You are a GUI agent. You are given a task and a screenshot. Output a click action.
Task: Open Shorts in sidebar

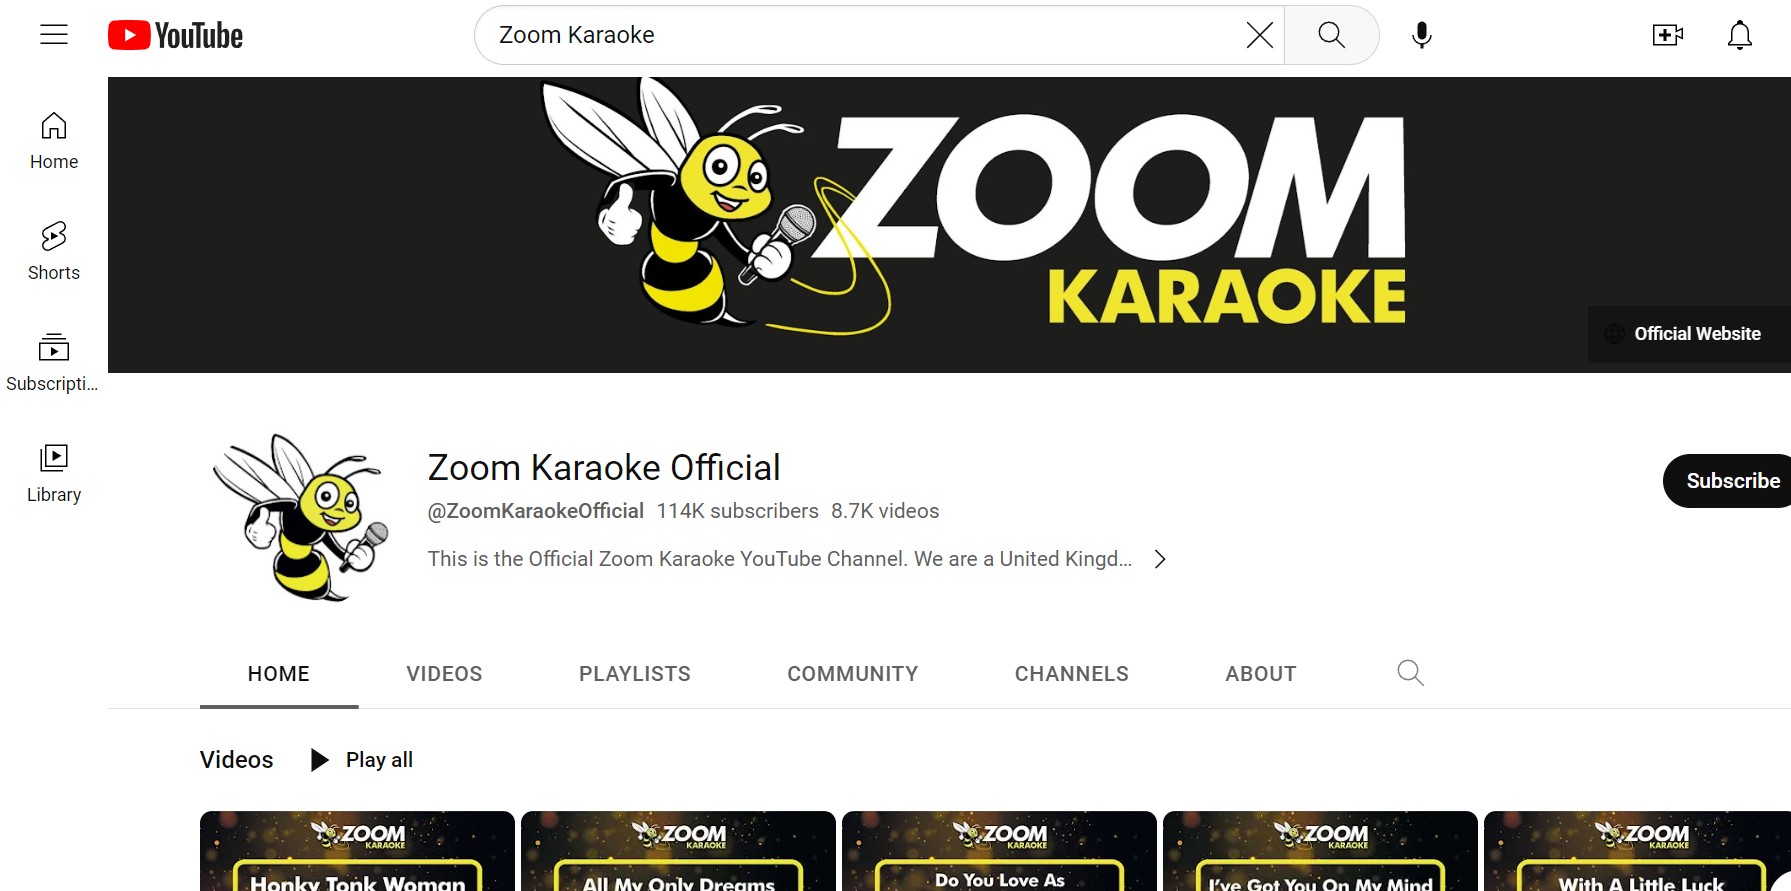click(54, 252)
